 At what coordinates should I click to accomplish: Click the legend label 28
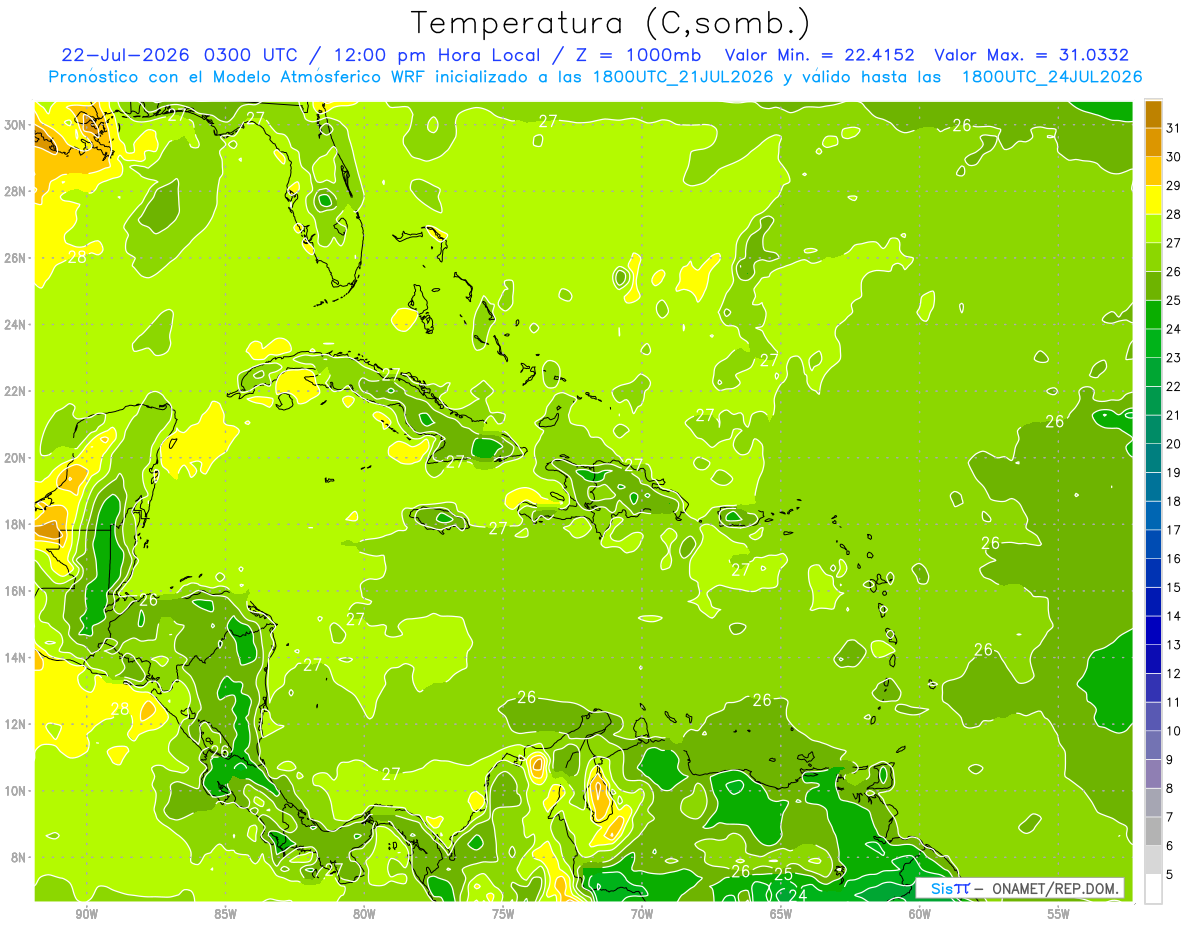point(1173,213)
